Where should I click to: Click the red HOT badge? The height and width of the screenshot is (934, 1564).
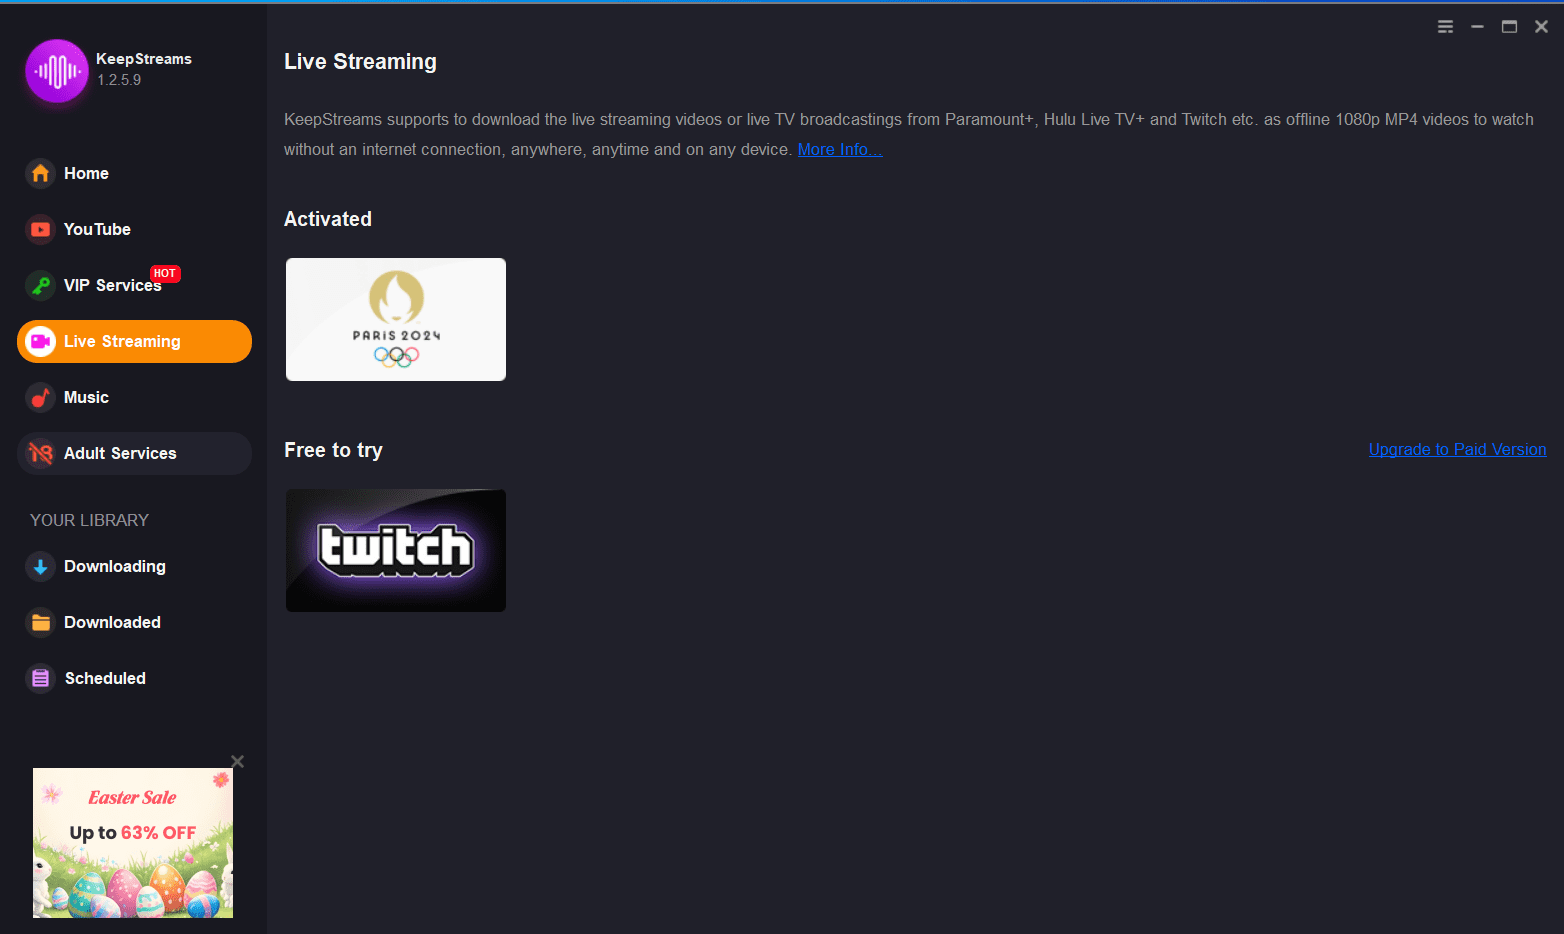pyautogui.click(x=165, y=273)
